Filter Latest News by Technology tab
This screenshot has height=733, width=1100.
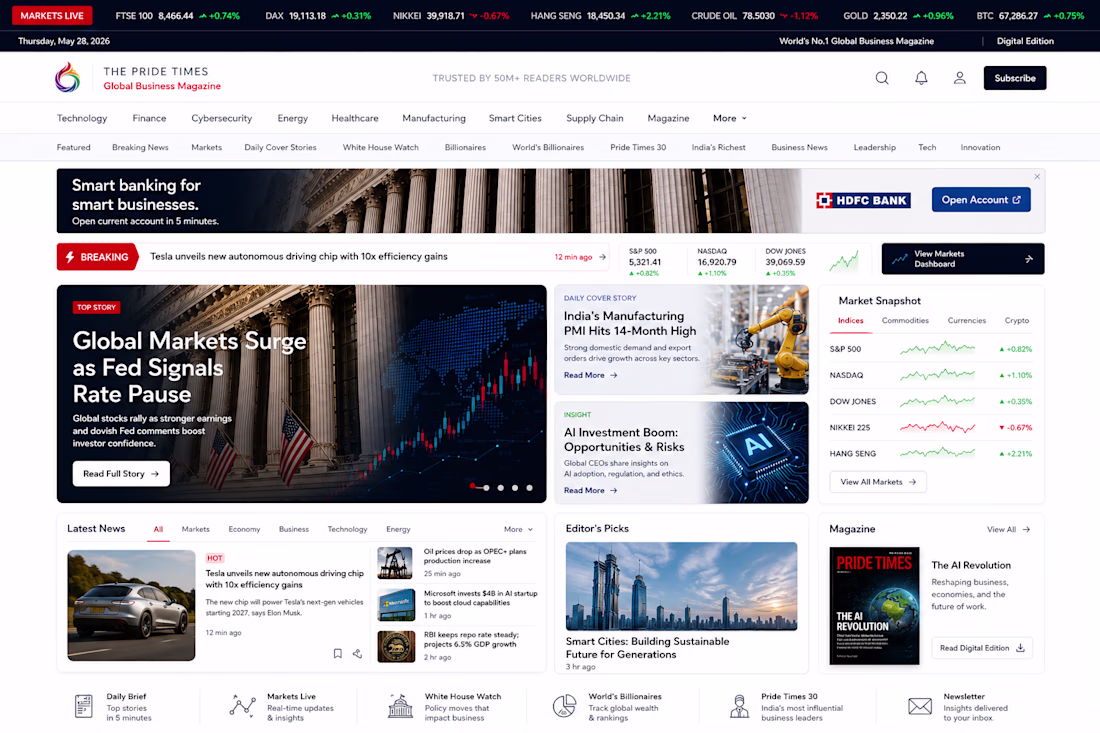tap(347, 530)
